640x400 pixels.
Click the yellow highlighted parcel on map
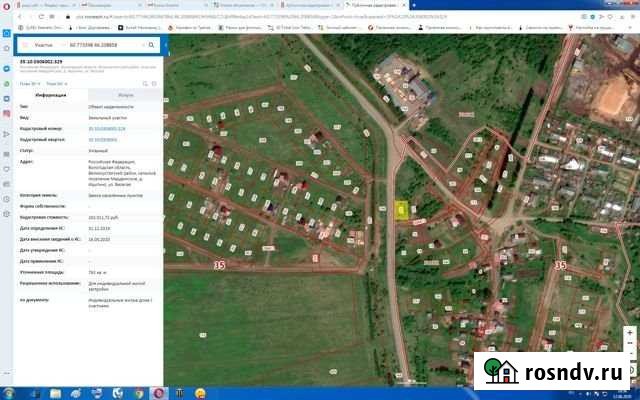coord(401,210)
